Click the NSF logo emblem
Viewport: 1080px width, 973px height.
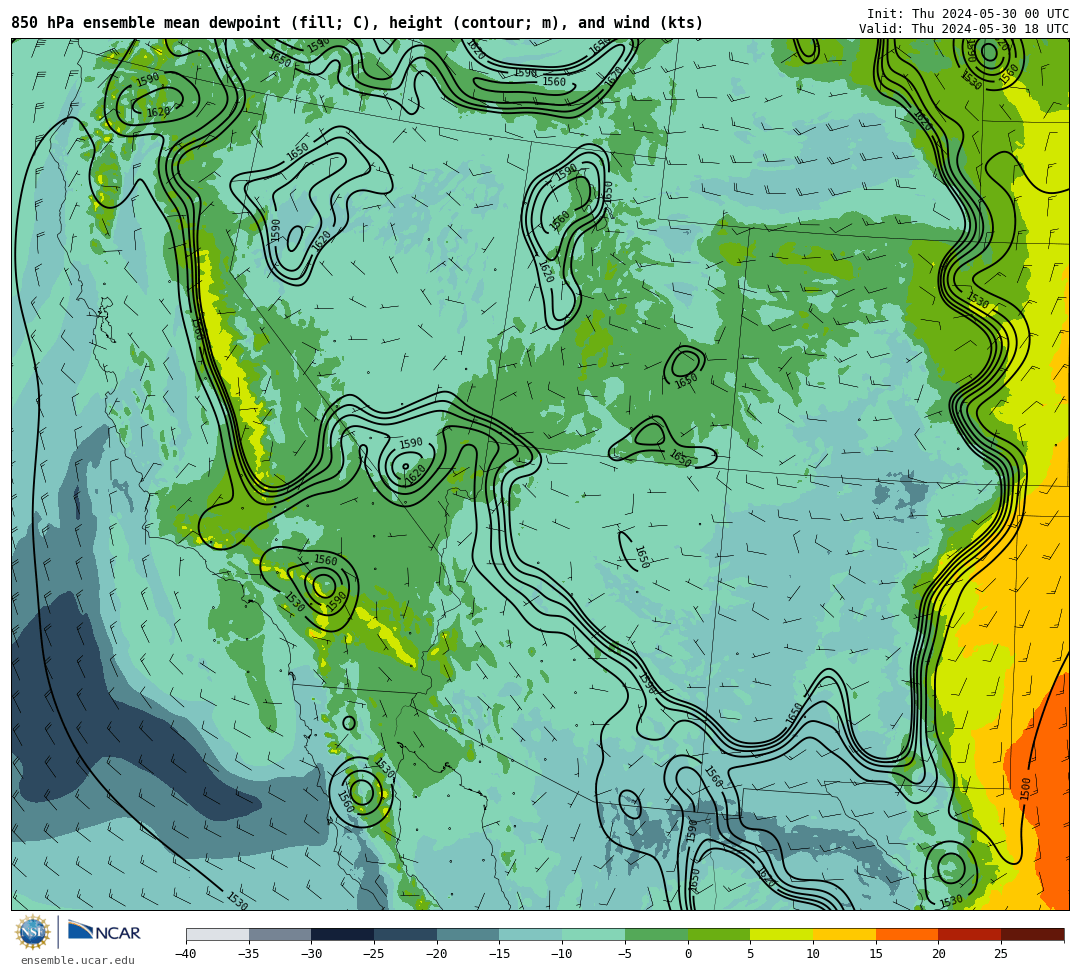(32, 932)
